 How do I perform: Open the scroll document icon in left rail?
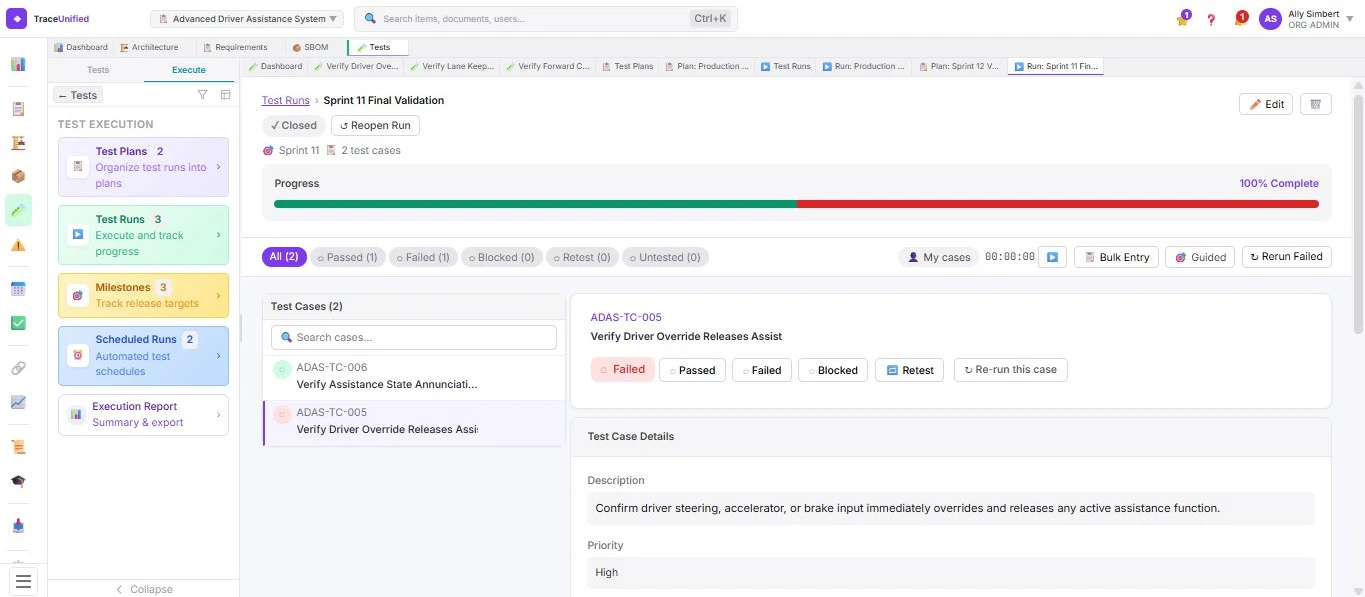(18, 447)
